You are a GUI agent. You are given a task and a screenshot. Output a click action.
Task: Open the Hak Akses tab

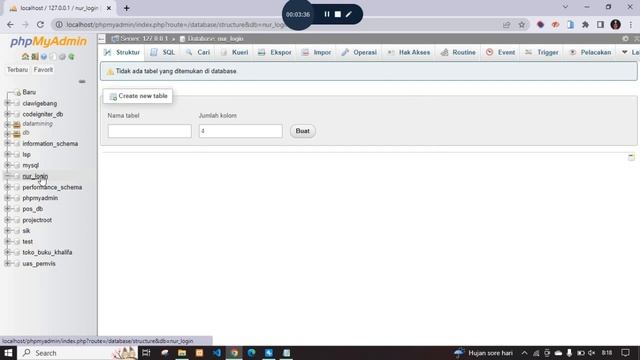[x=409, y=52]
